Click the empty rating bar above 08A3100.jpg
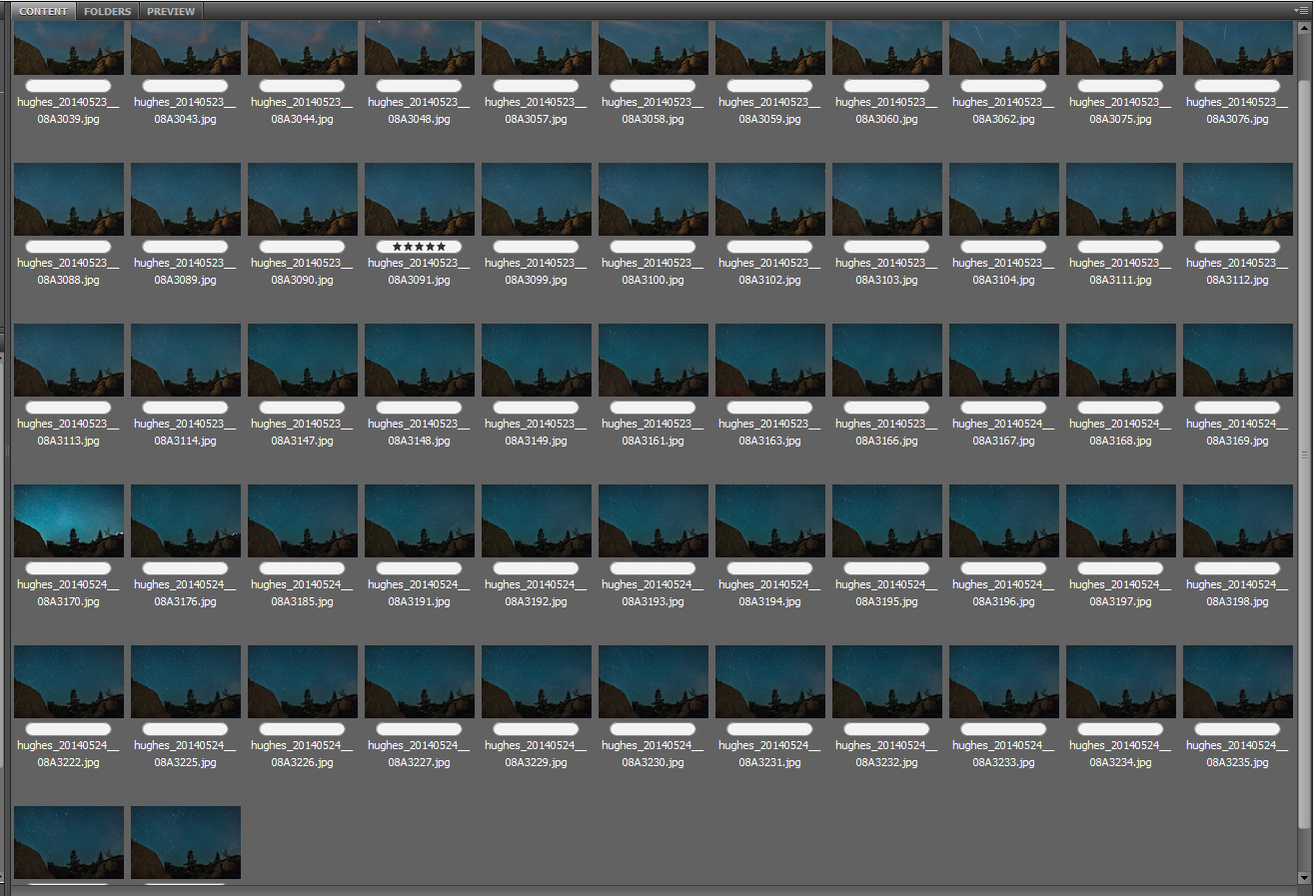The image size is (1313, 896). click(654, 246)
